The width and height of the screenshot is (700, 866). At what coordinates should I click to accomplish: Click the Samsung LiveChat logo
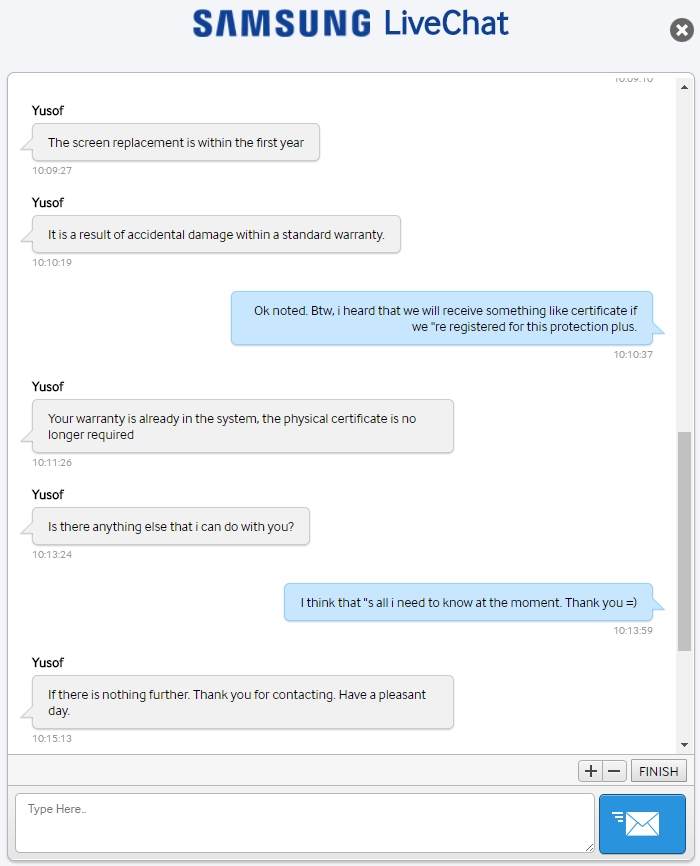tap(350, 24)
